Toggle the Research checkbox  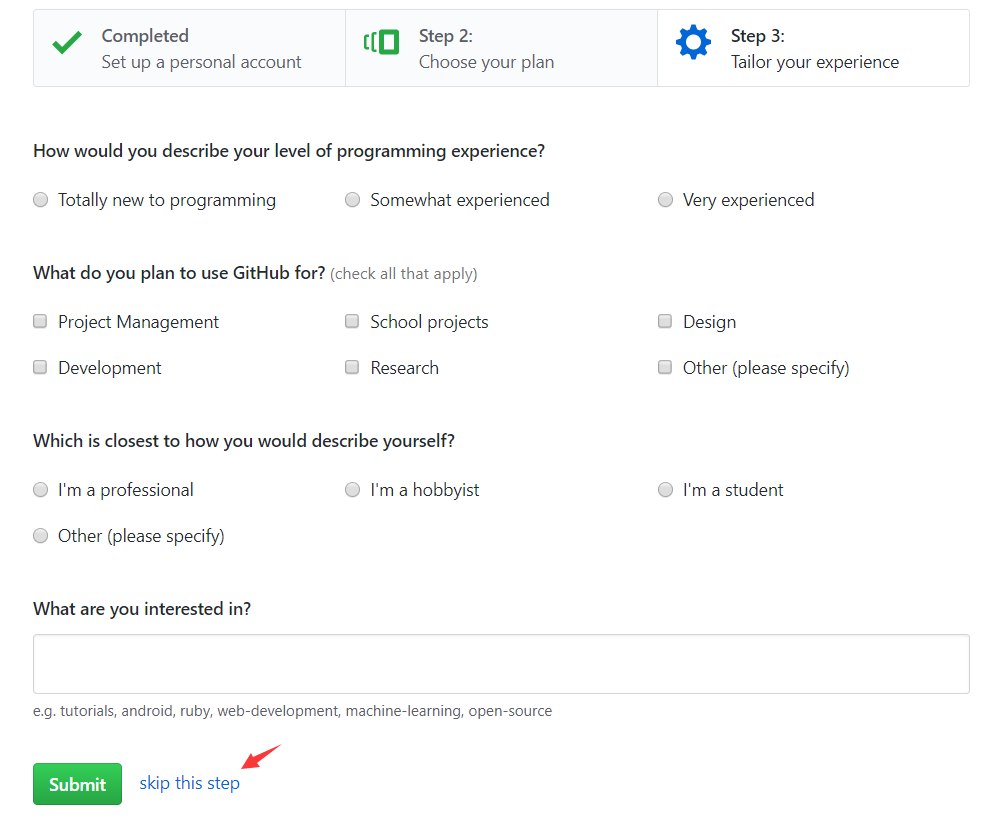pyautogui.click(x=352, y=368)
